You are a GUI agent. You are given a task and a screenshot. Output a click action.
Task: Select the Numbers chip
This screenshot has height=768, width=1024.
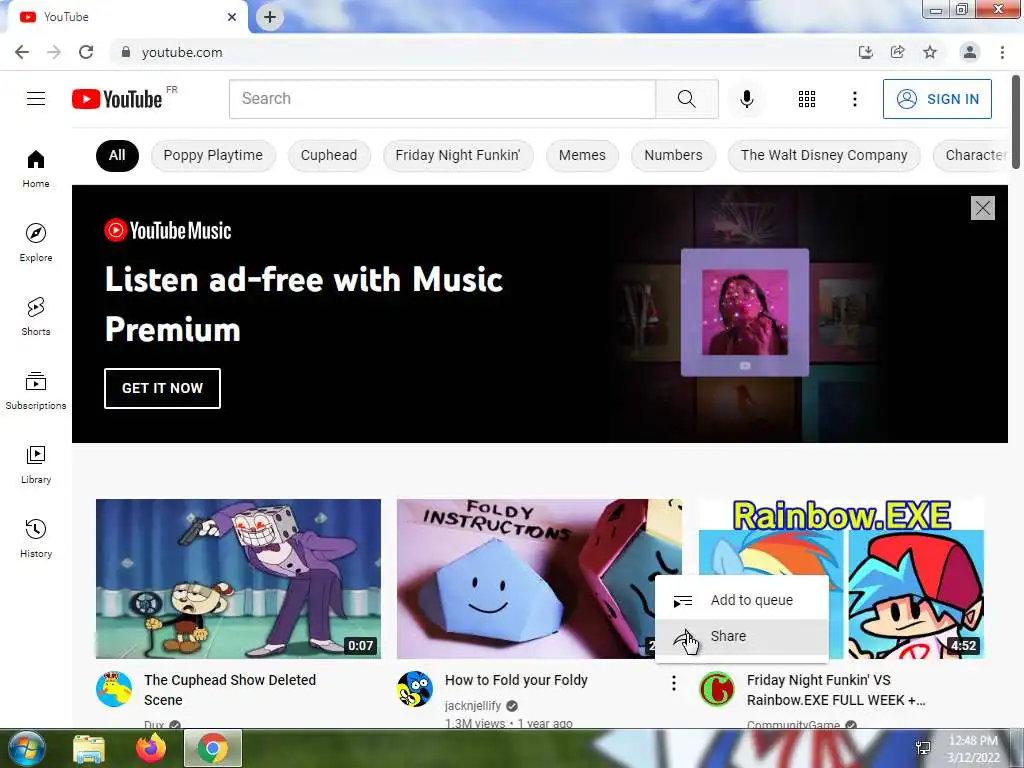point(673,155)
